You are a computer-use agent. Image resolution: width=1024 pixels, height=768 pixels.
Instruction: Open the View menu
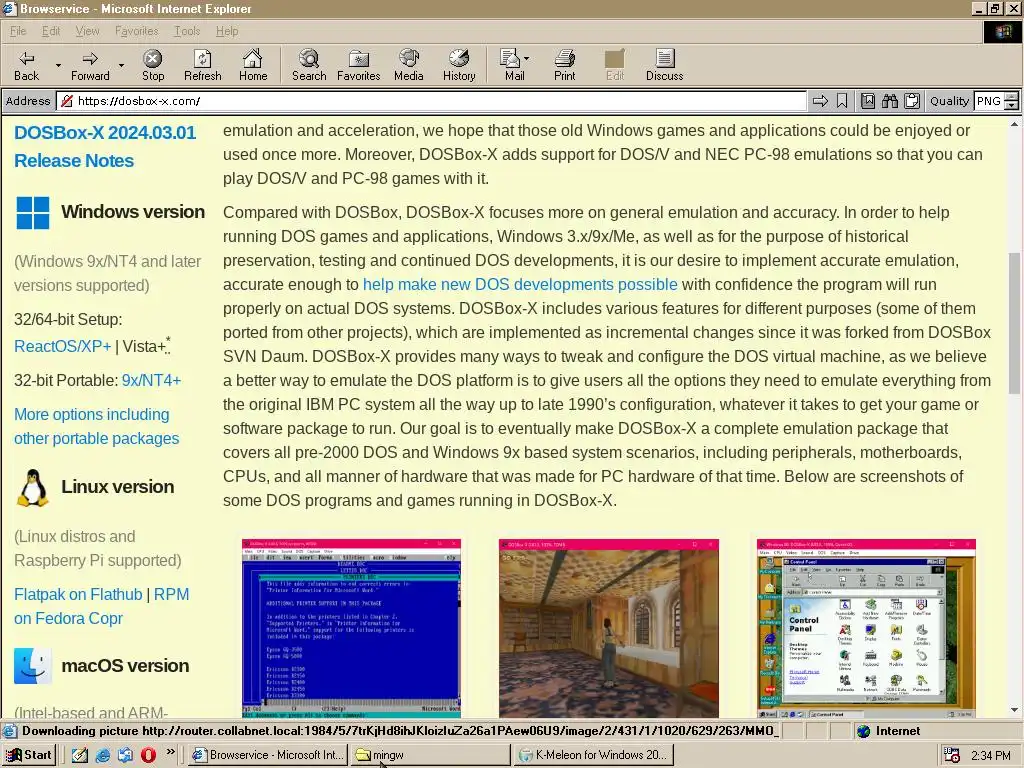(87, 31)
